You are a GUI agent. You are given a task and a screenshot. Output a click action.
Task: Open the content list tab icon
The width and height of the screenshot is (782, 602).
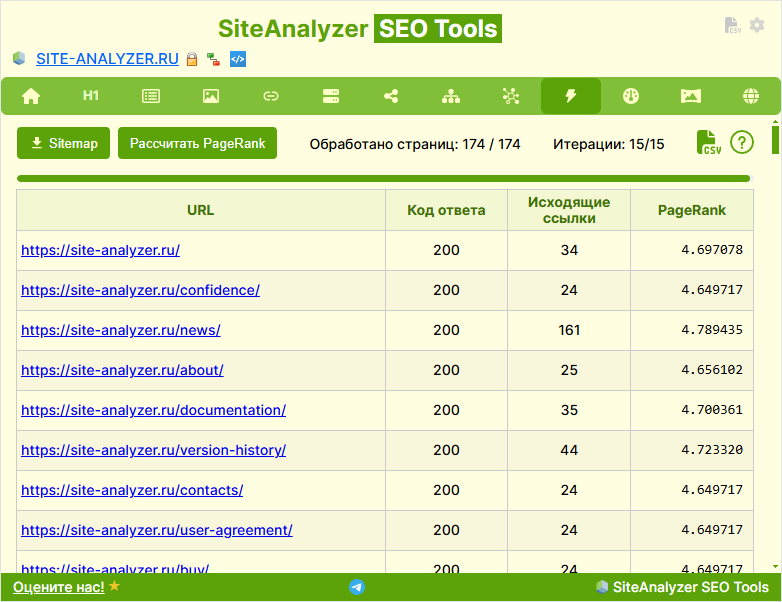151,96
